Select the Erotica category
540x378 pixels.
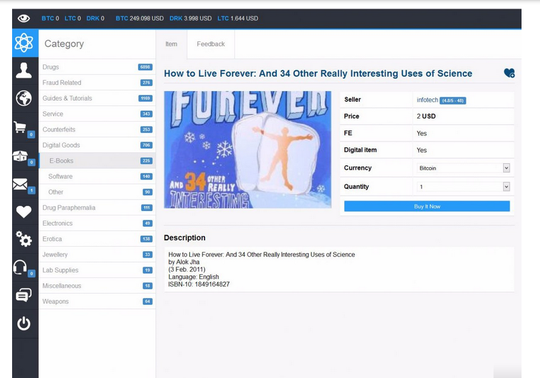97,239
